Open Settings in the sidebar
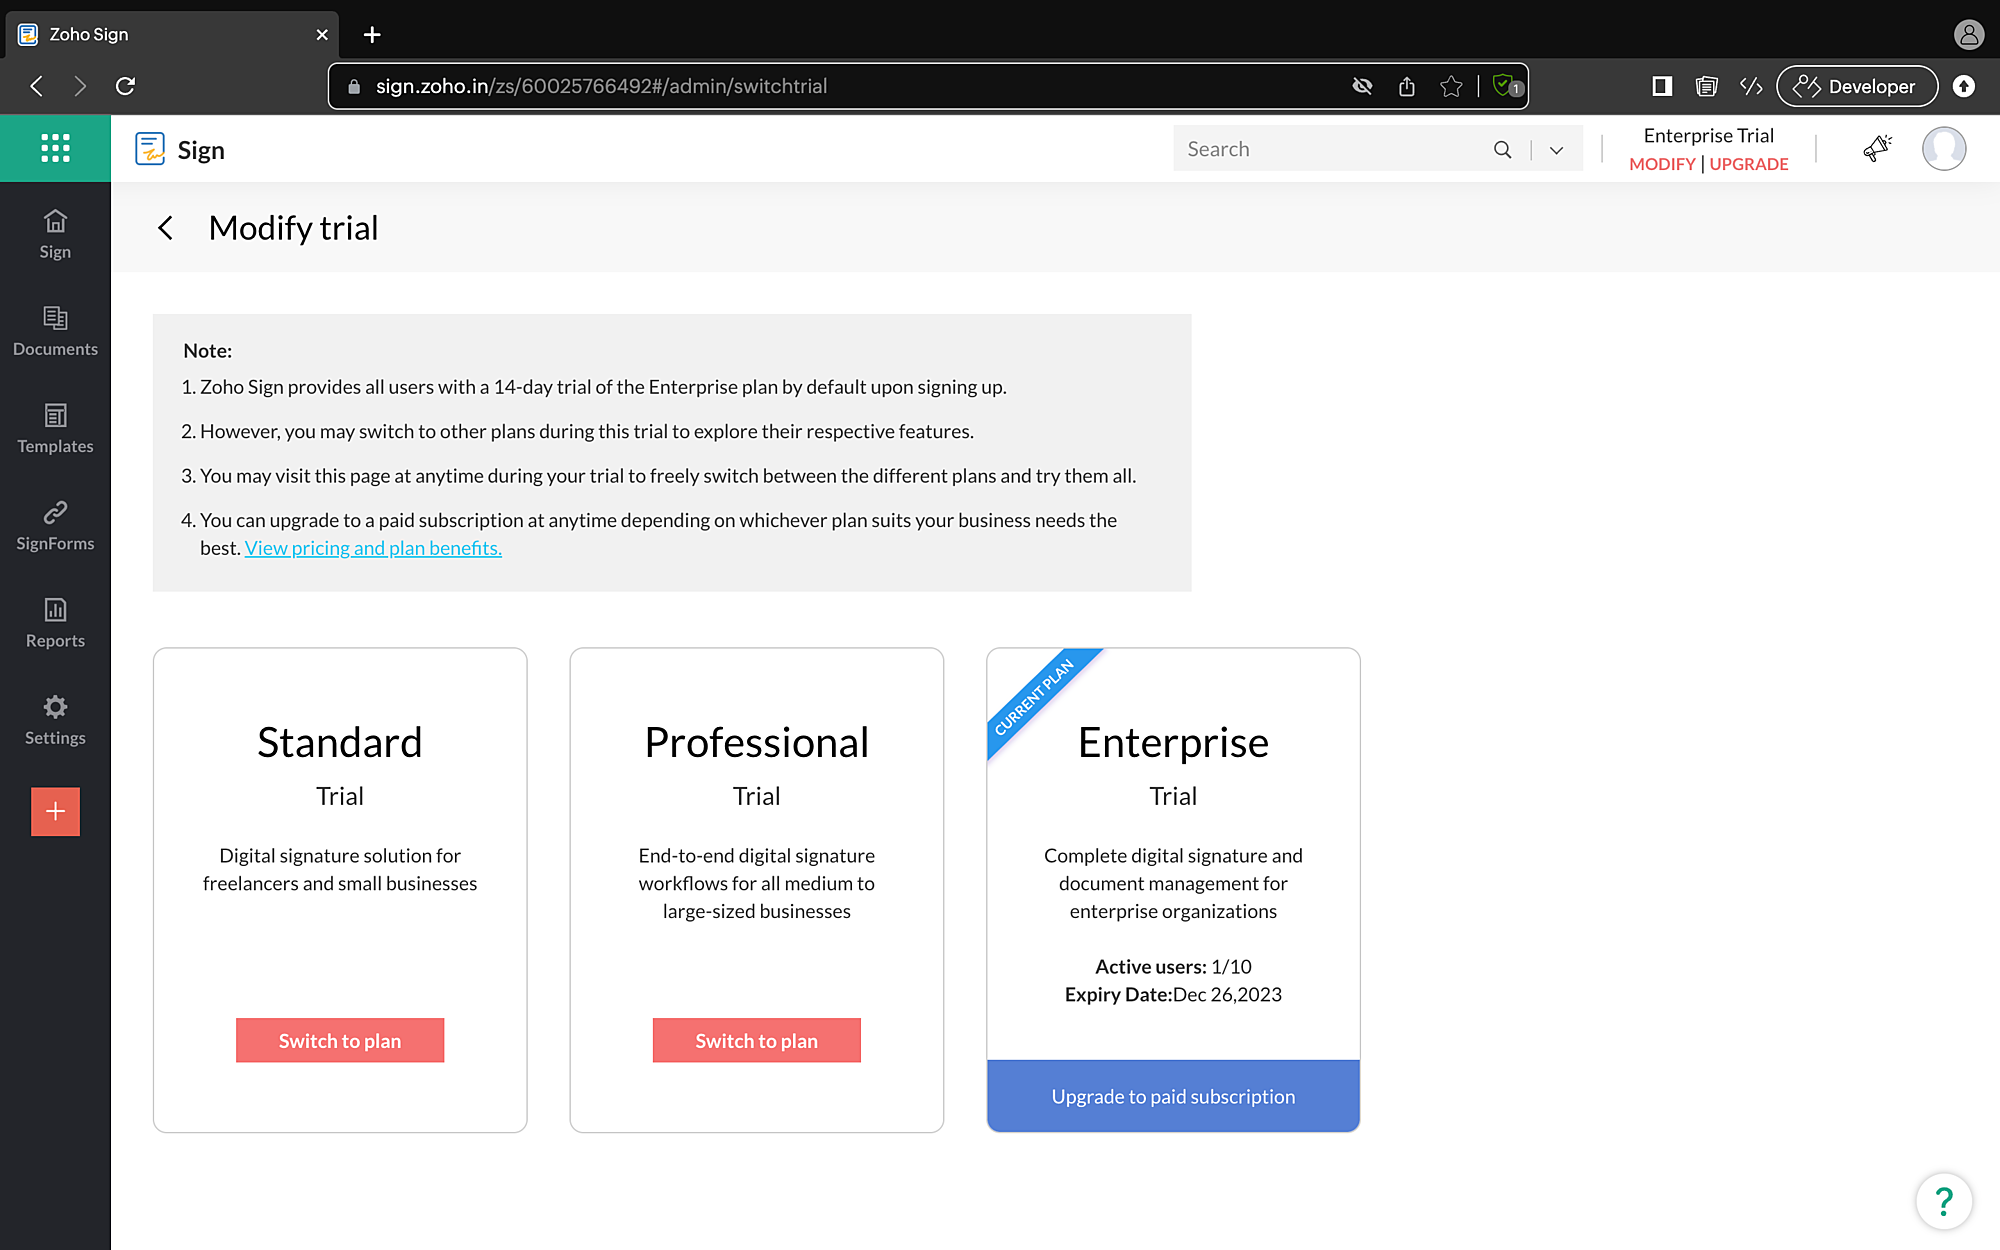The height and width of the screenshot is (1250, 2000). click(x=55, y=719)
